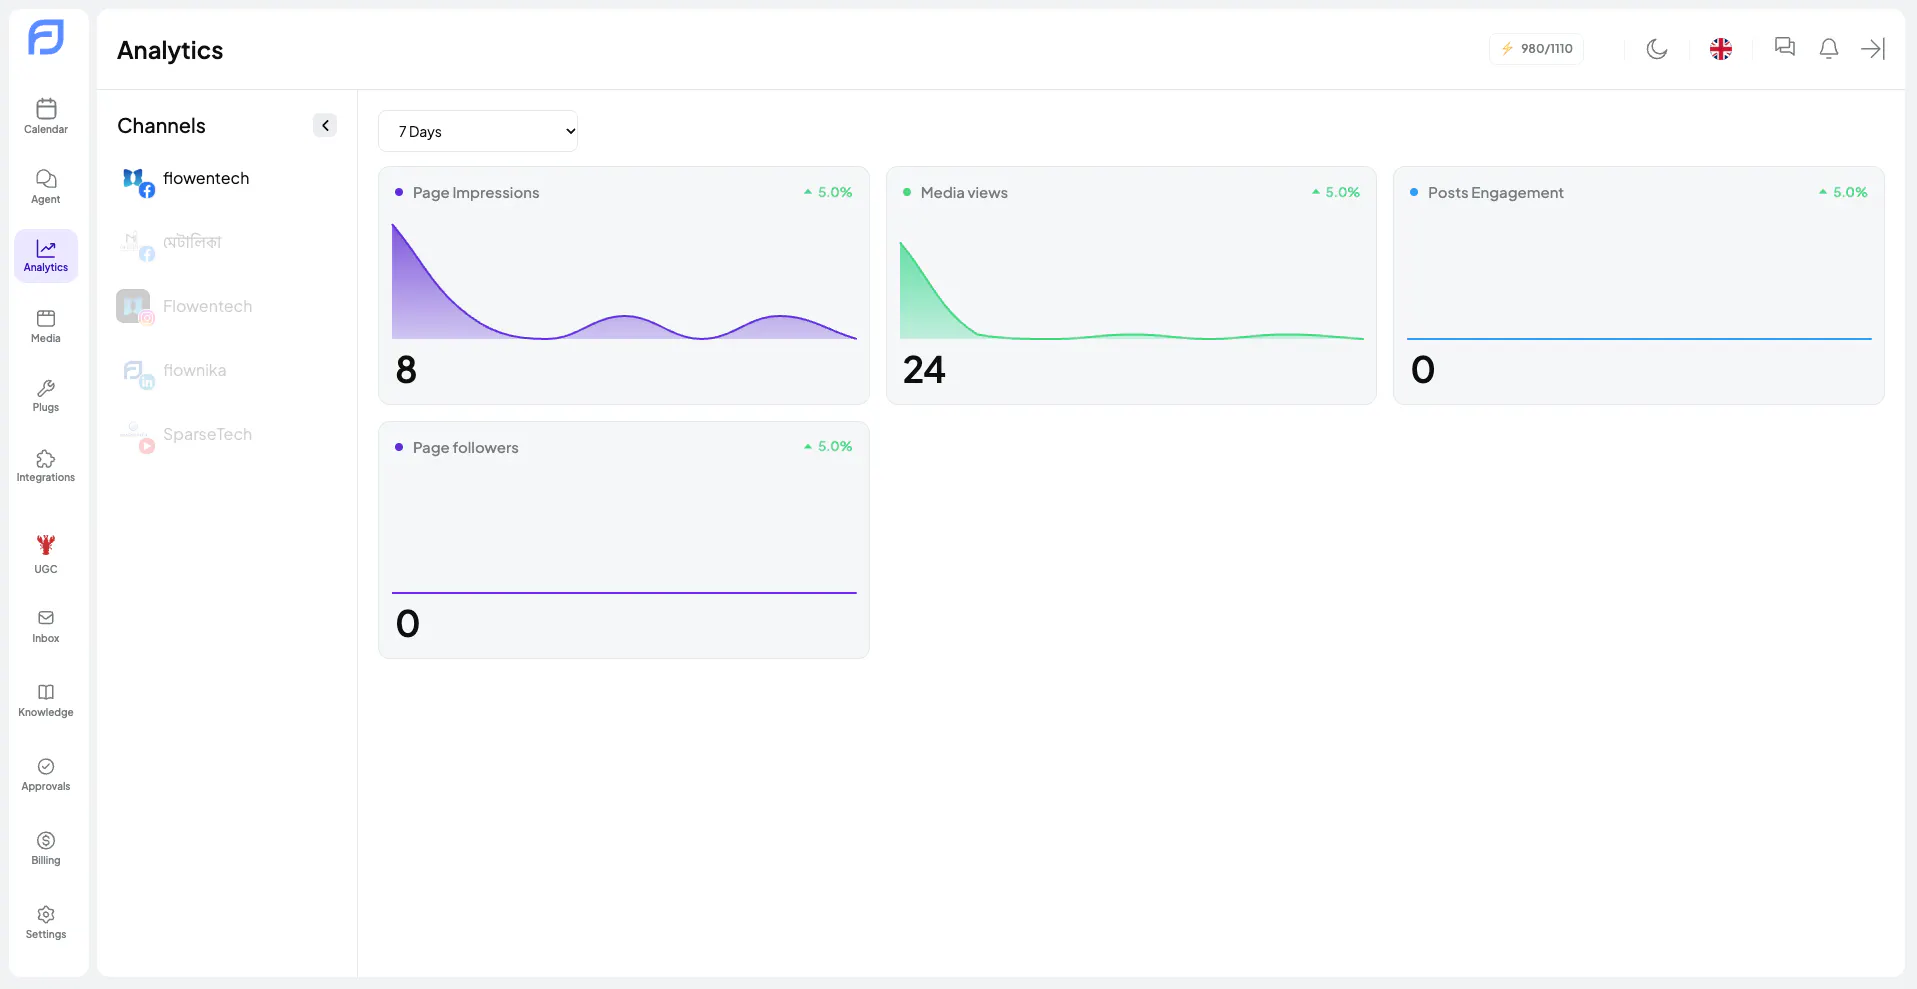This screenshot has width=1917, height=989.
Task: Change language via UK flag icon
Action: (x=1721, y=48)
